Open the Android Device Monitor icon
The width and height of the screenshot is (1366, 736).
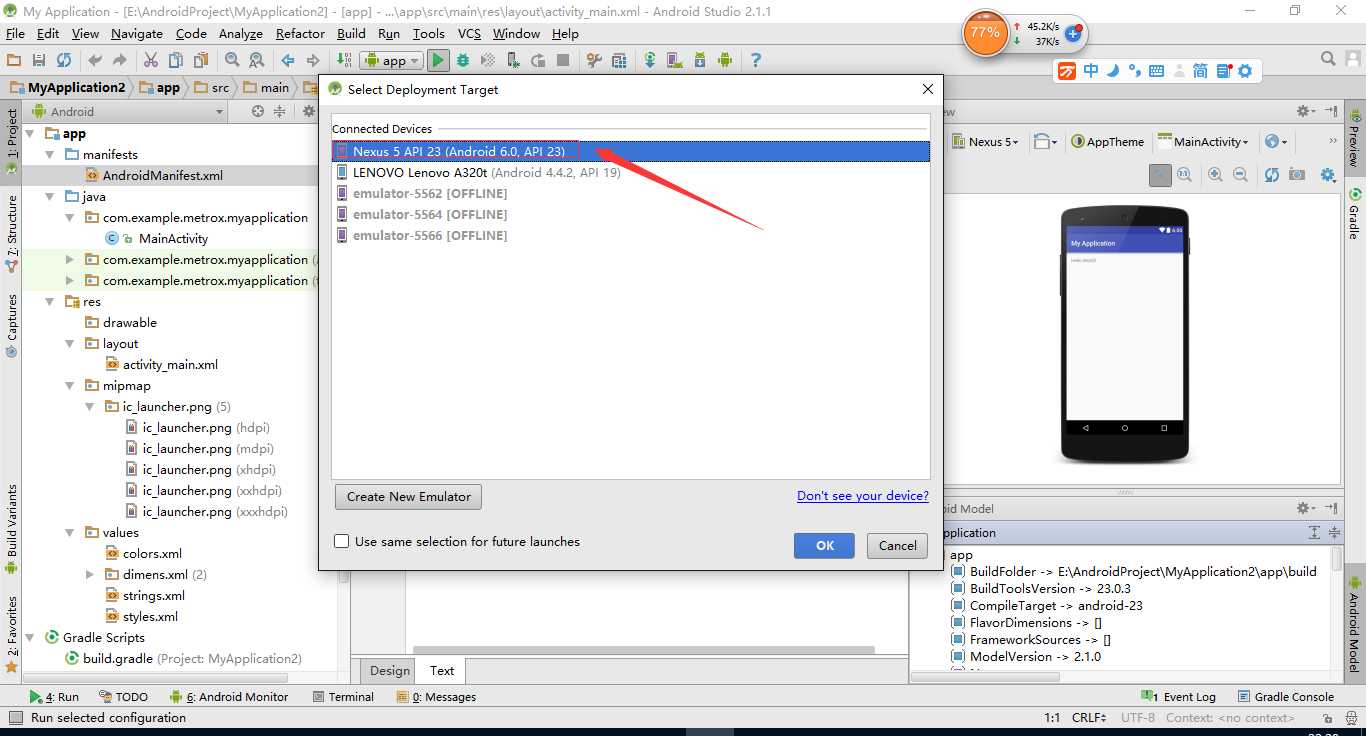click(725, 60)
